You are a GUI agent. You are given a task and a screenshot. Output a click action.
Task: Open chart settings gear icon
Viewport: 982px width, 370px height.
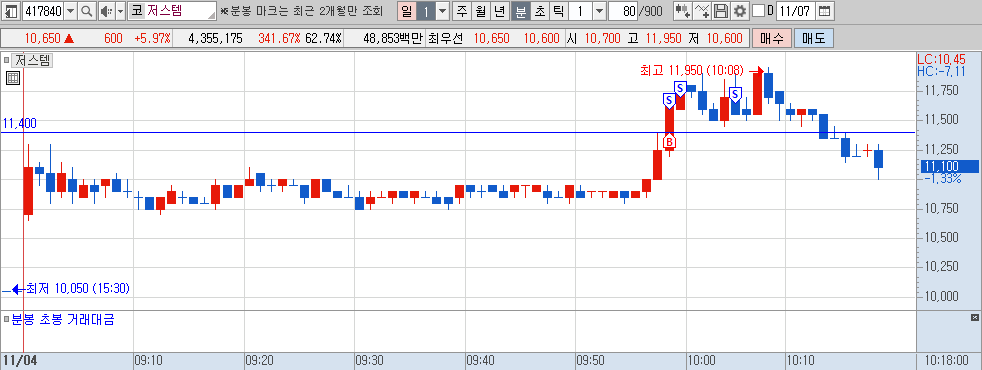click(x=740, y=11)
